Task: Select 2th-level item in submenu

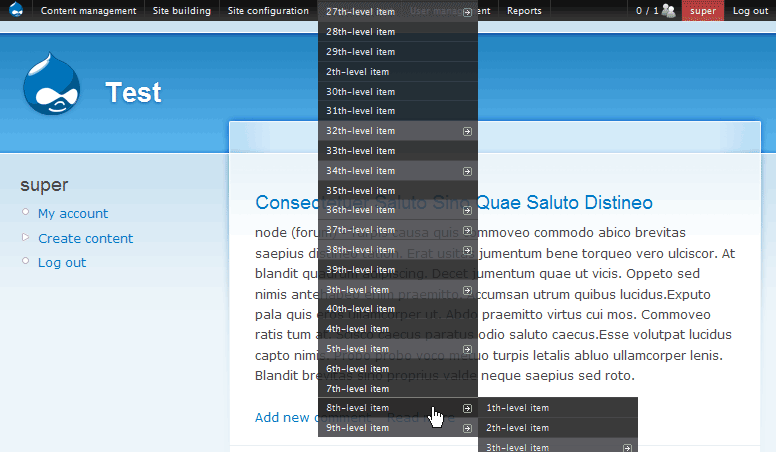Action: click(558, 428)
